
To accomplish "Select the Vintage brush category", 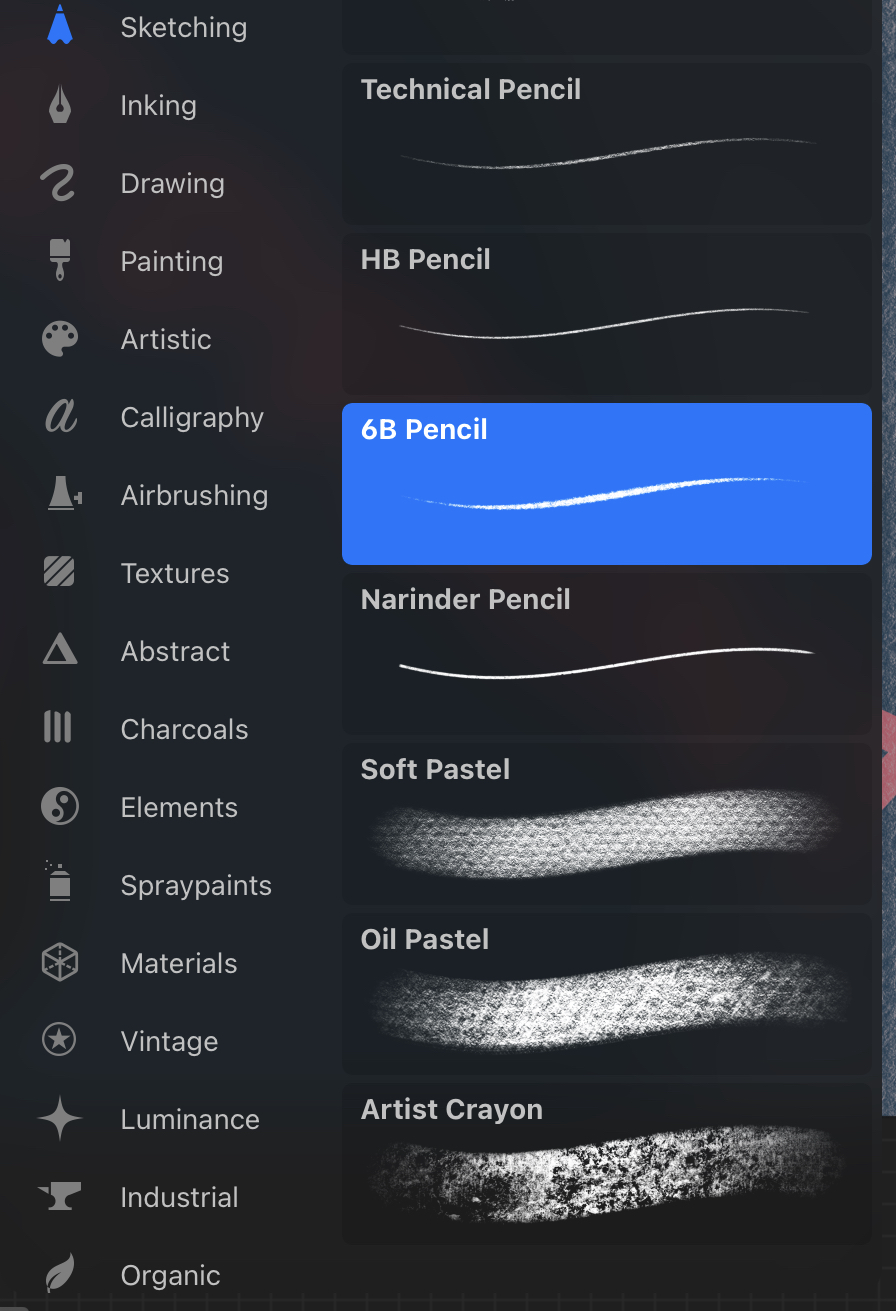I will 169,1041.
